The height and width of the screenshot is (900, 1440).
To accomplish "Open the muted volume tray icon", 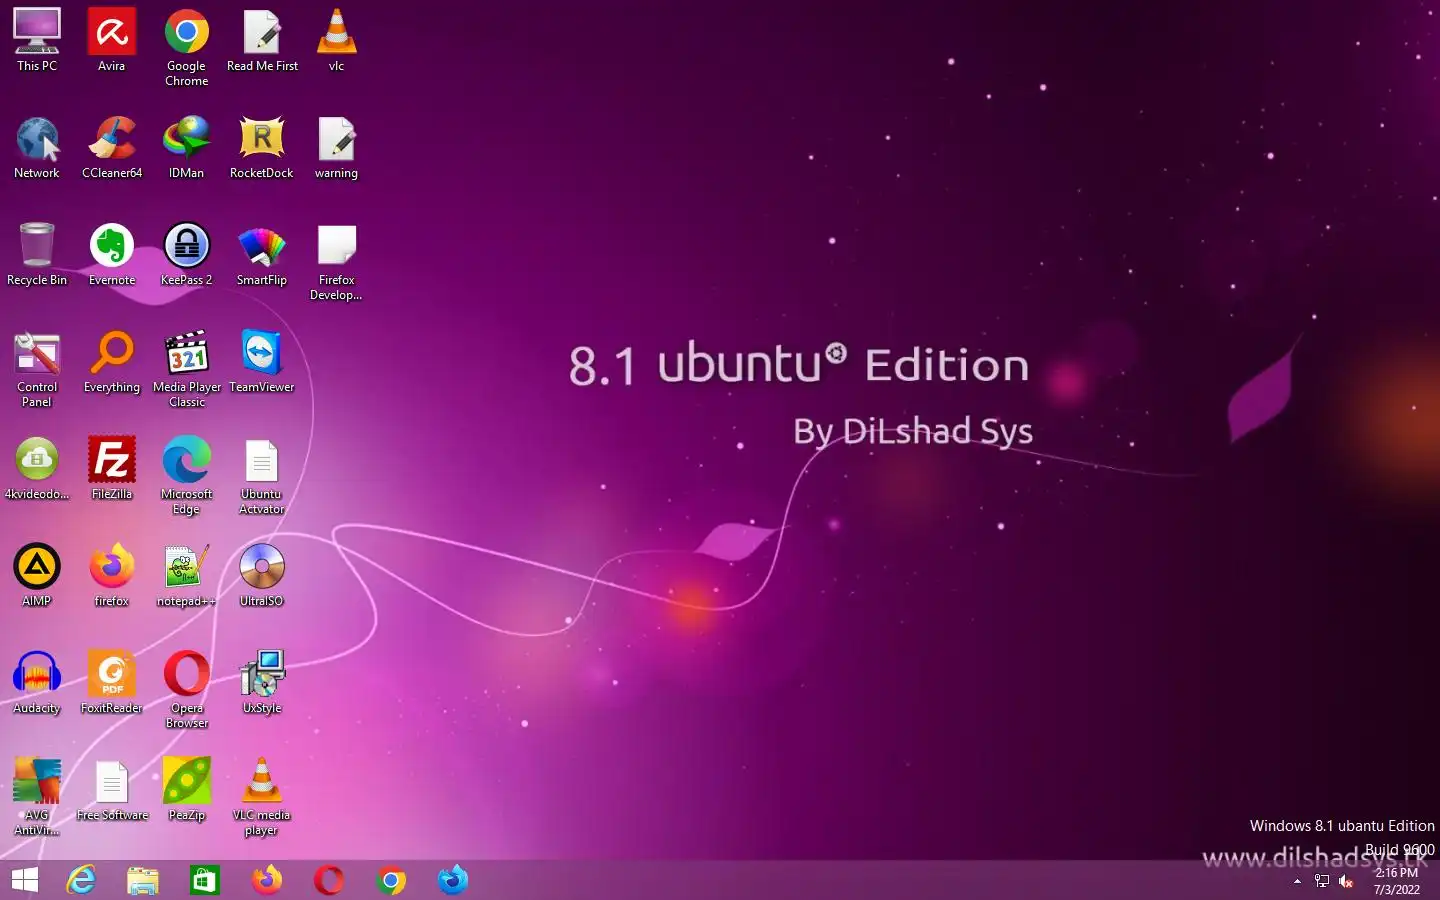I will (x=1346, y=881).
